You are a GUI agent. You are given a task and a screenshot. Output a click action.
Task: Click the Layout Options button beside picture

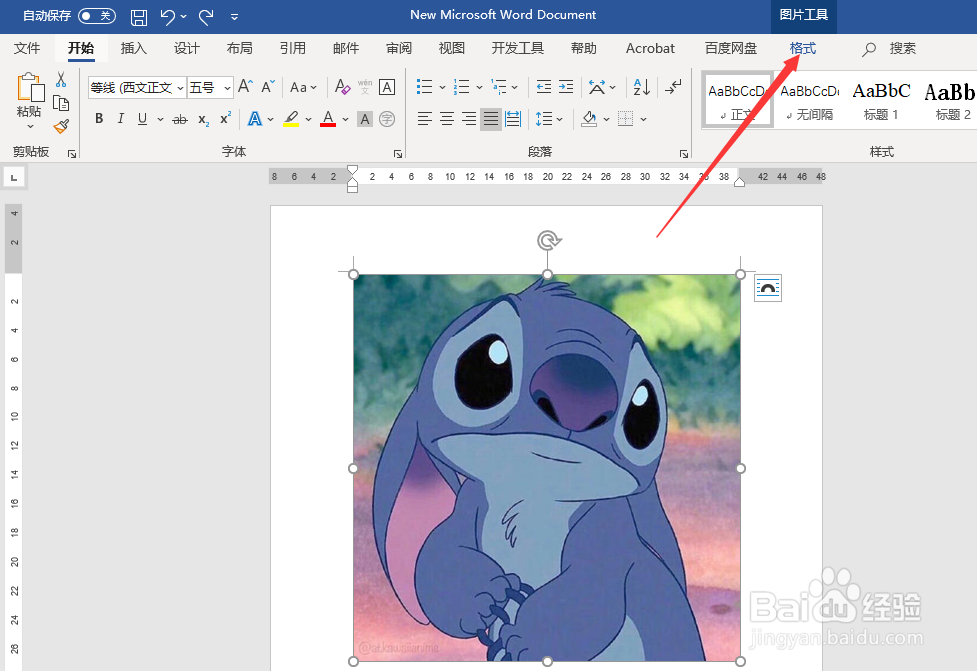coord(768,288)
